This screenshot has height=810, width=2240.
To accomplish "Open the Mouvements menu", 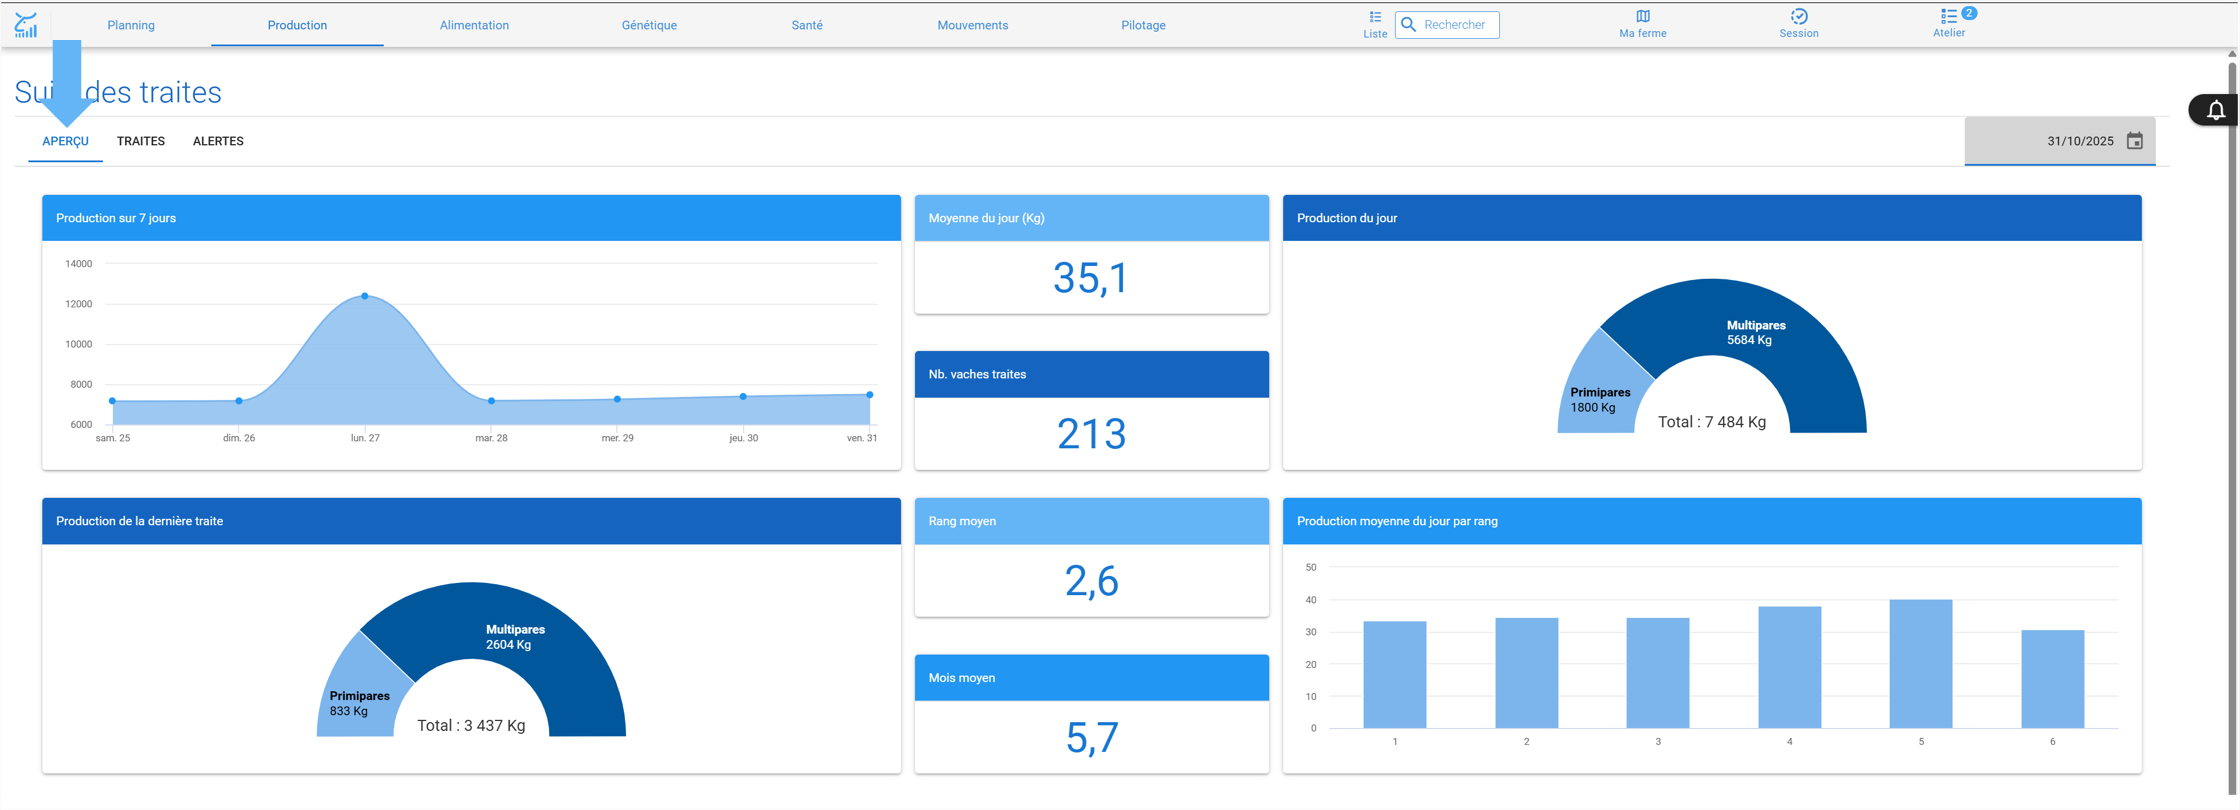I will pos(973,25).
